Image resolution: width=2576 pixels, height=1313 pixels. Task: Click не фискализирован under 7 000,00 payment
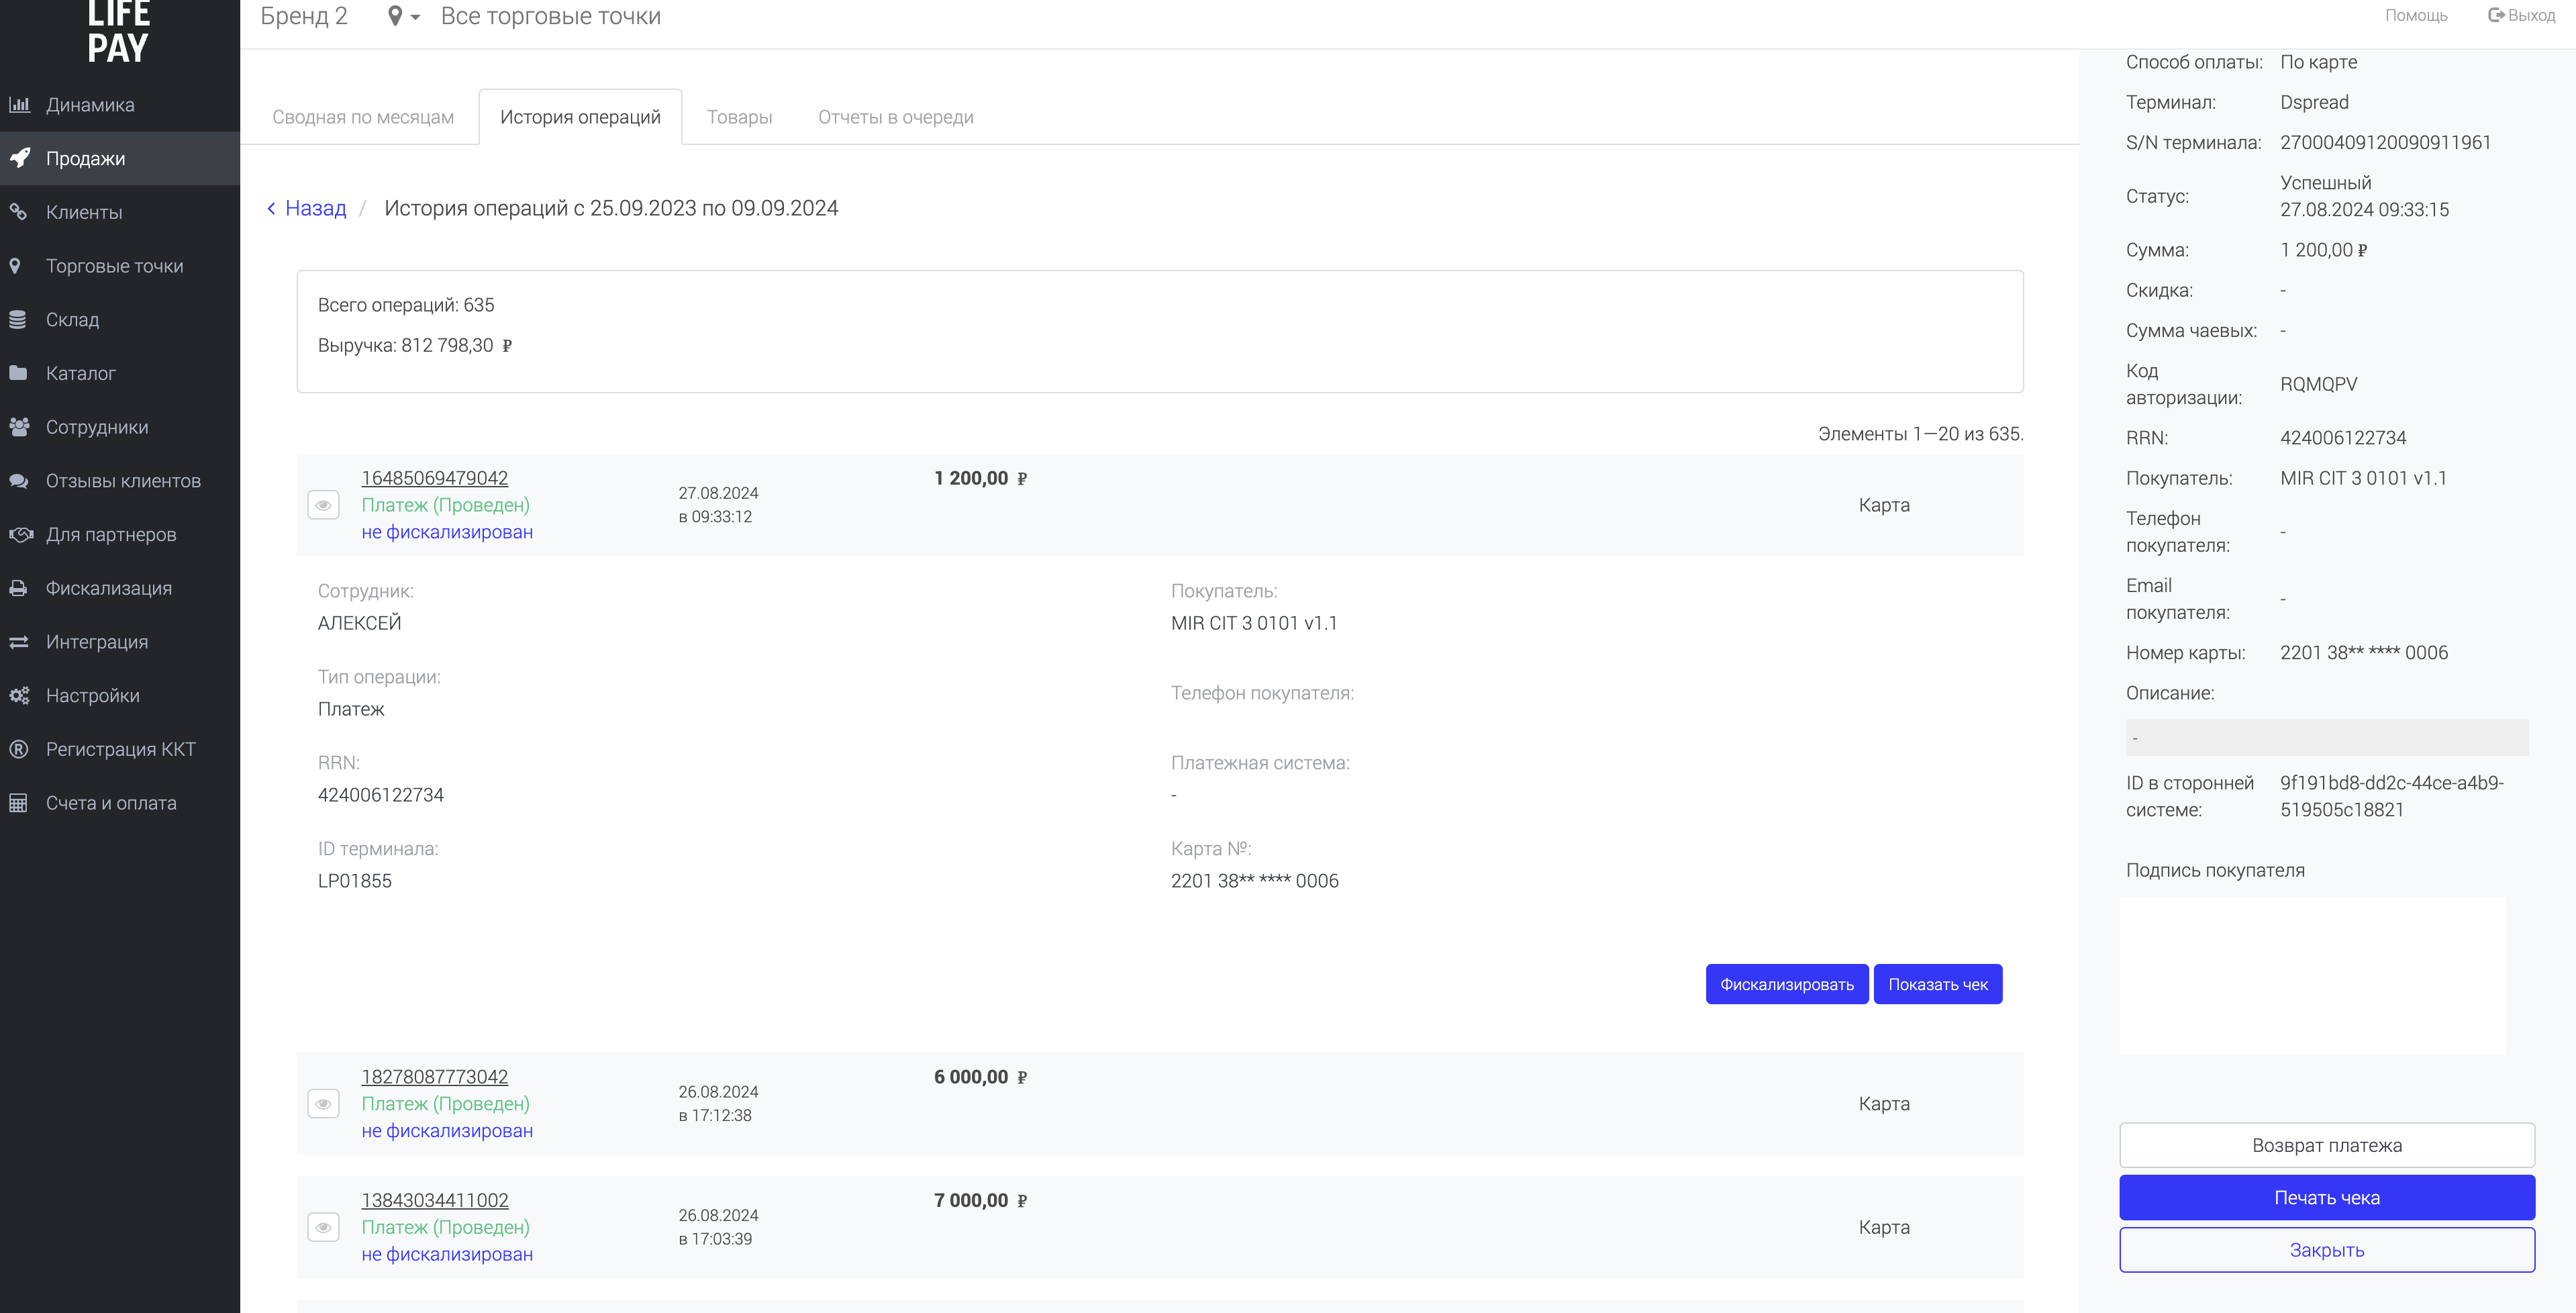pos(447,1254)
